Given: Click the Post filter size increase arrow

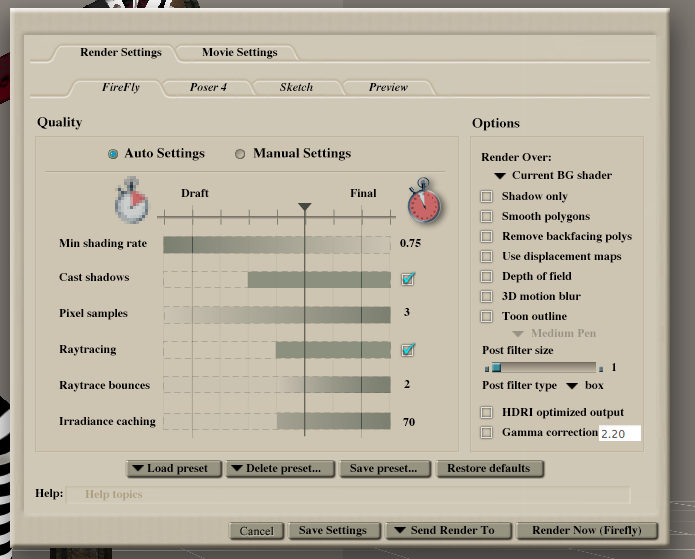Looking at the screenshot, I should (x=601, y=369).
